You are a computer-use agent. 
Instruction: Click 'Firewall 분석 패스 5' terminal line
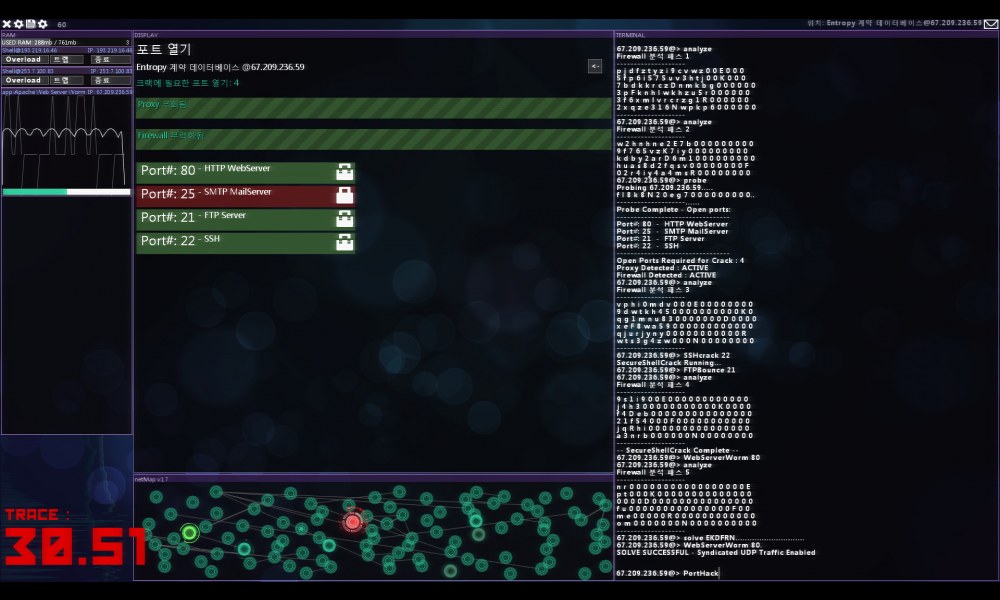pyautogui.click(x=652, y=472)
